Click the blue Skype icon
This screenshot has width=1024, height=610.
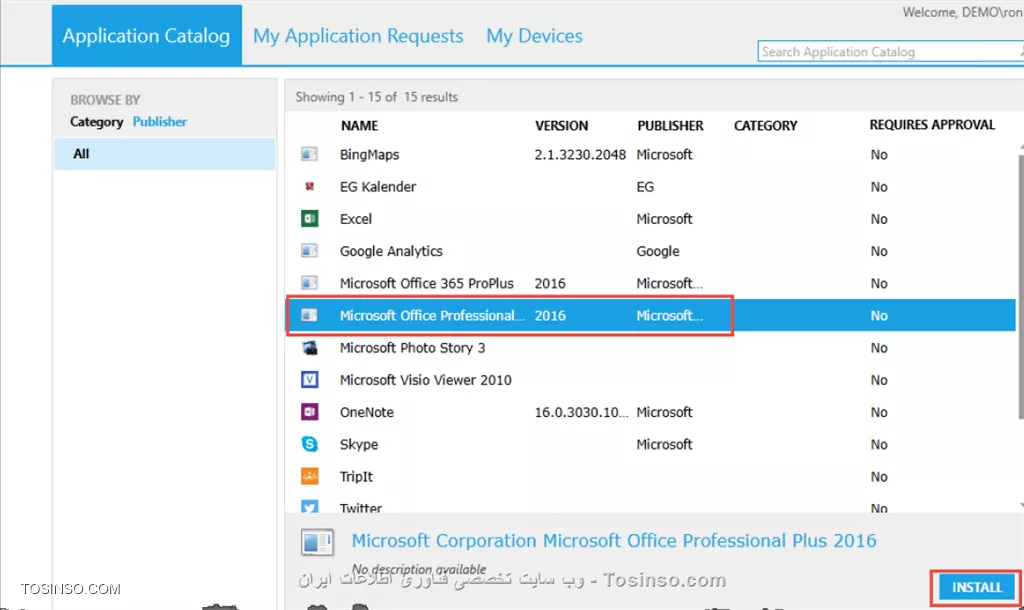point(309,444)
